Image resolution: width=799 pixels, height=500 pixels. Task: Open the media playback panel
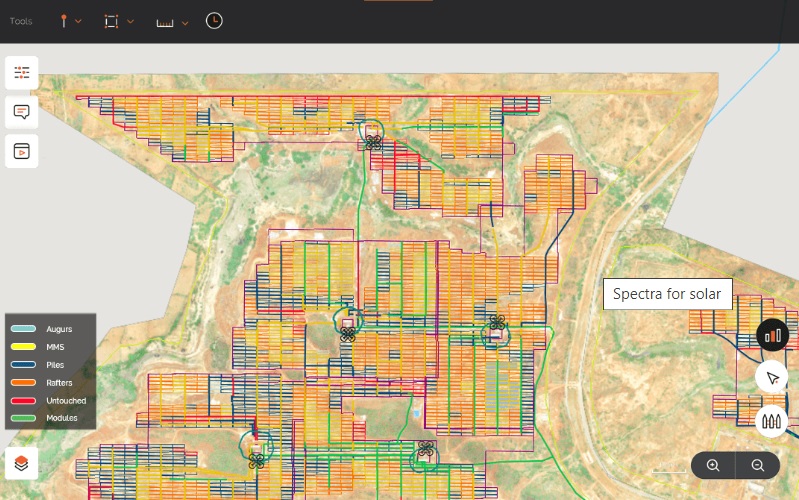click(21, 151)
